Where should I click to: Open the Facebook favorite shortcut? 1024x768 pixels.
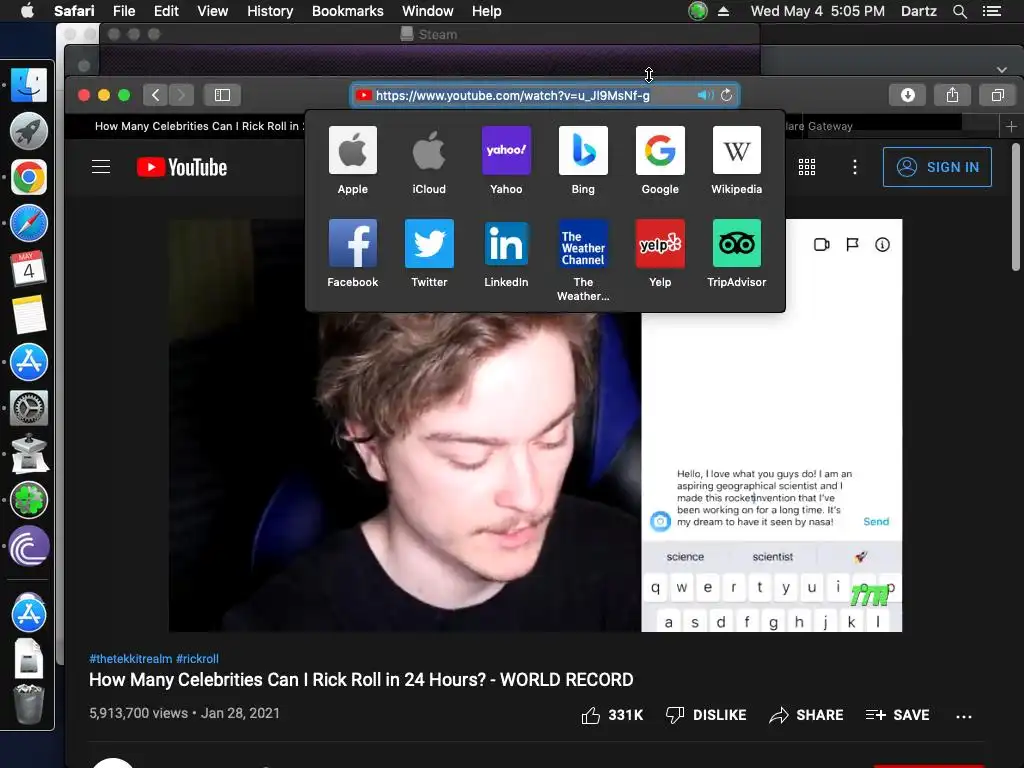[353, 254]
